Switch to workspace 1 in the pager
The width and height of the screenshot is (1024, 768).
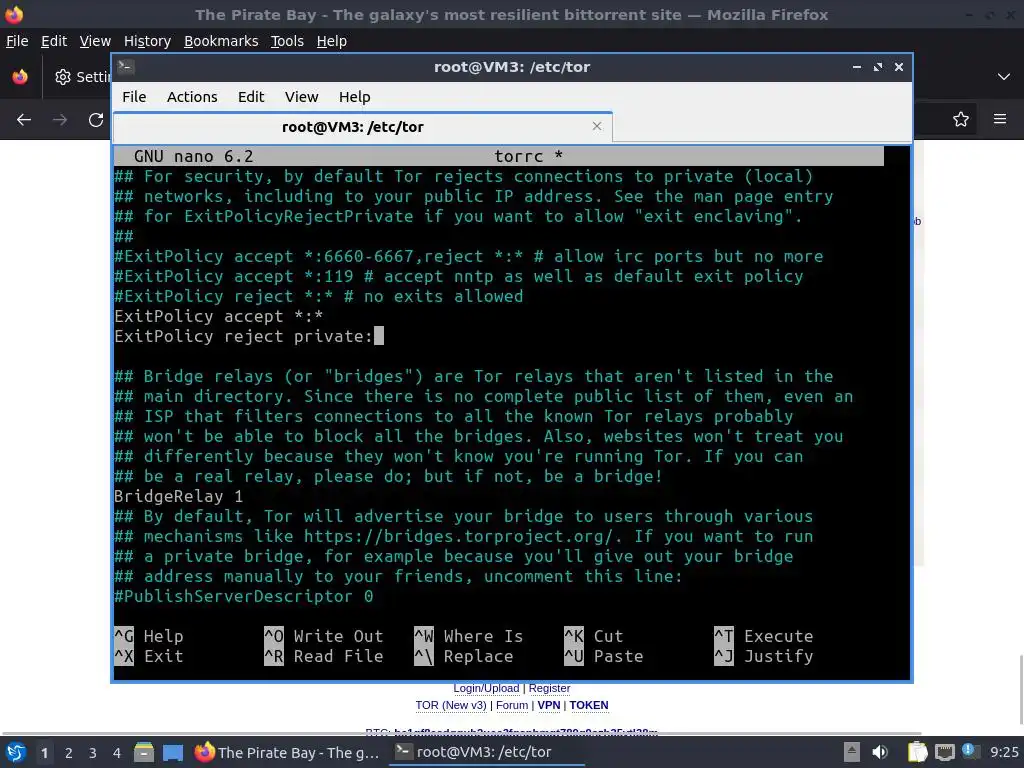click(44, 753)
